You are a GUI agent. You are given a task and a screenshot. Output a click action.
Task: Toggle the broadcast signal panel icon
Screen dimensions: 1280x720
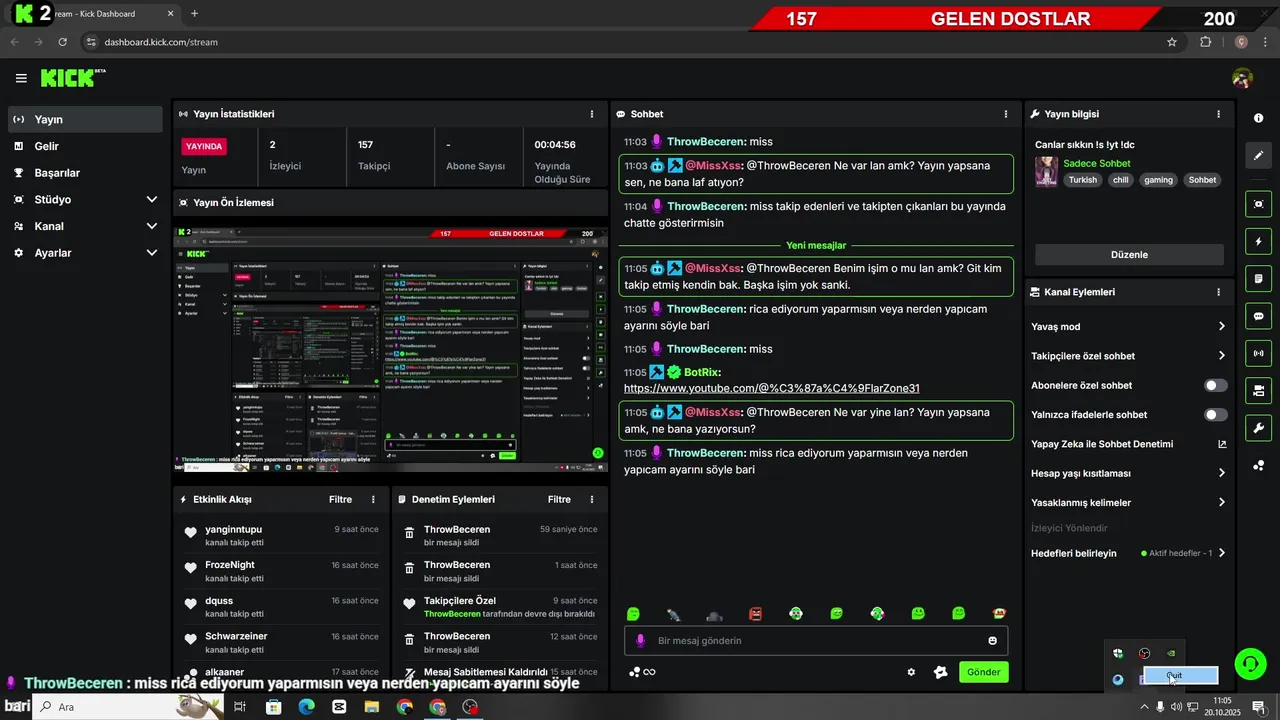coord(1258,353)
